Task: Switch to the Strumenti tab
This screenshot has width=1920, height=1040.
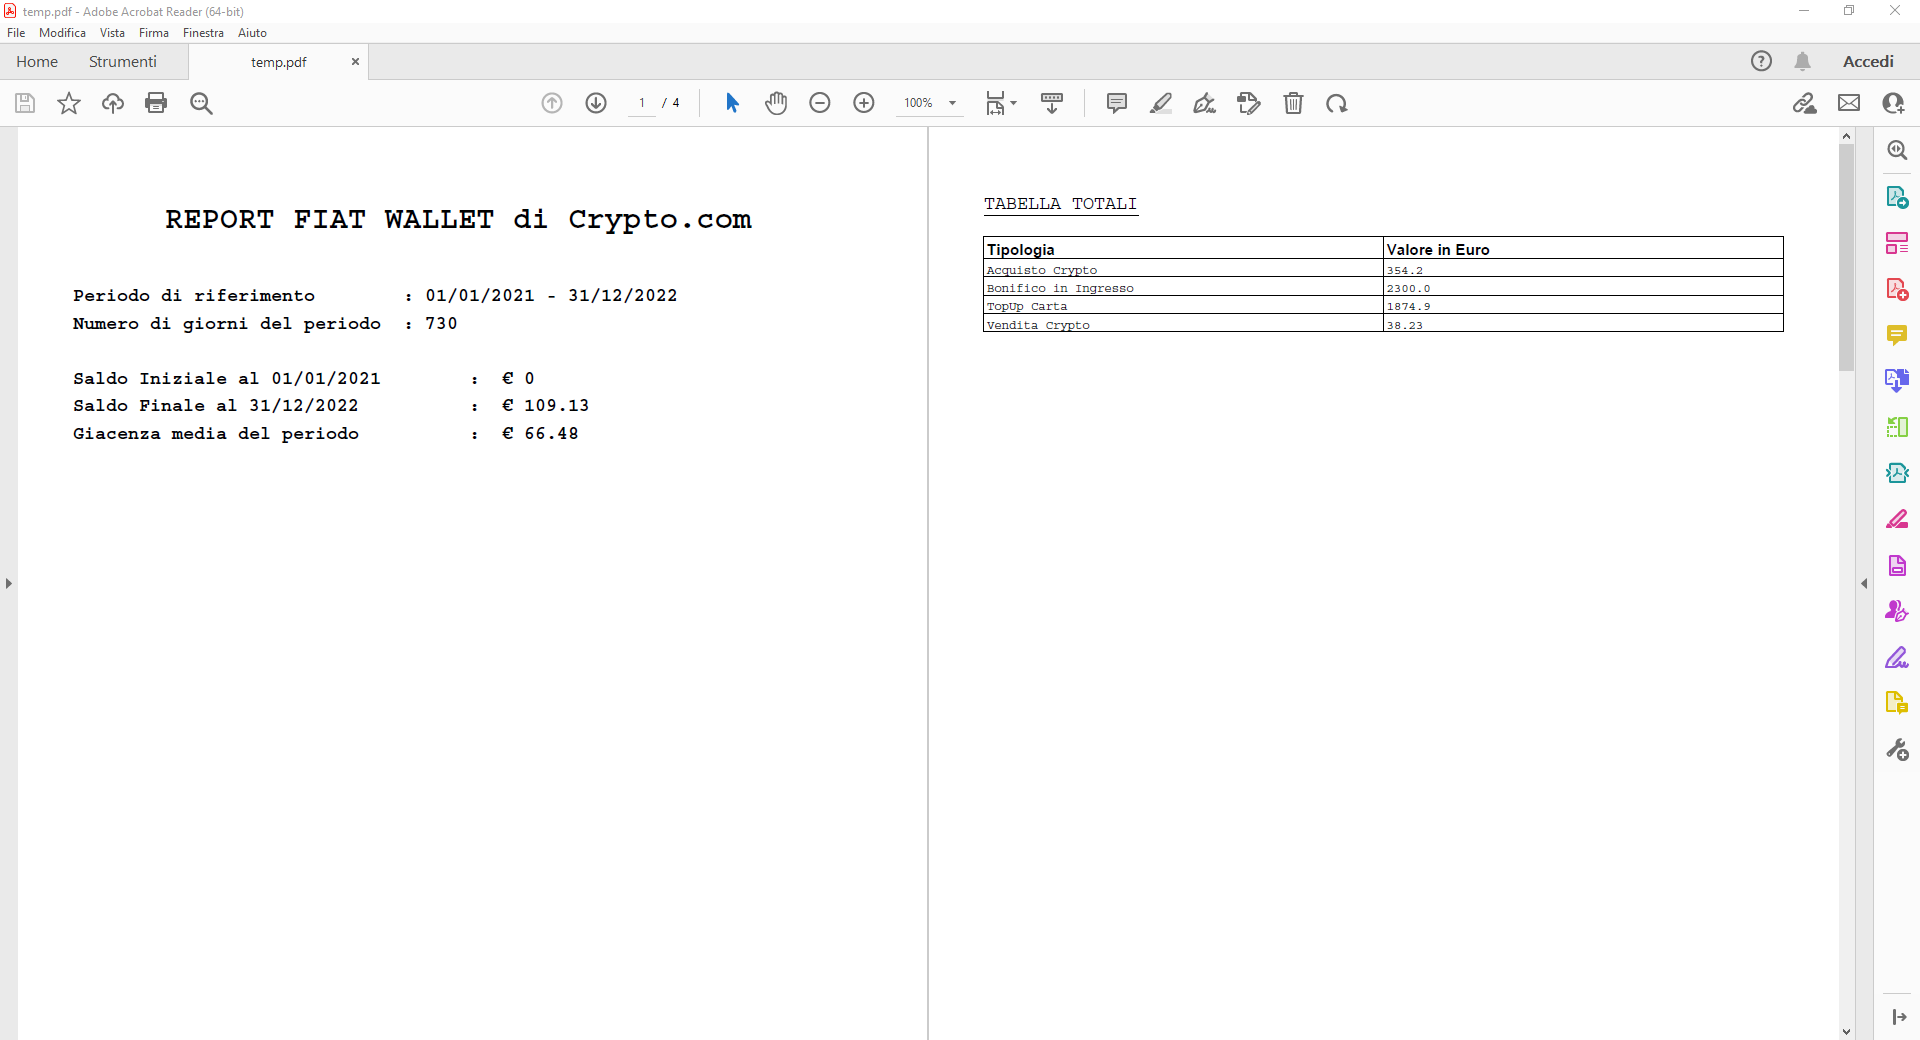Action: (x=122, y=61)
